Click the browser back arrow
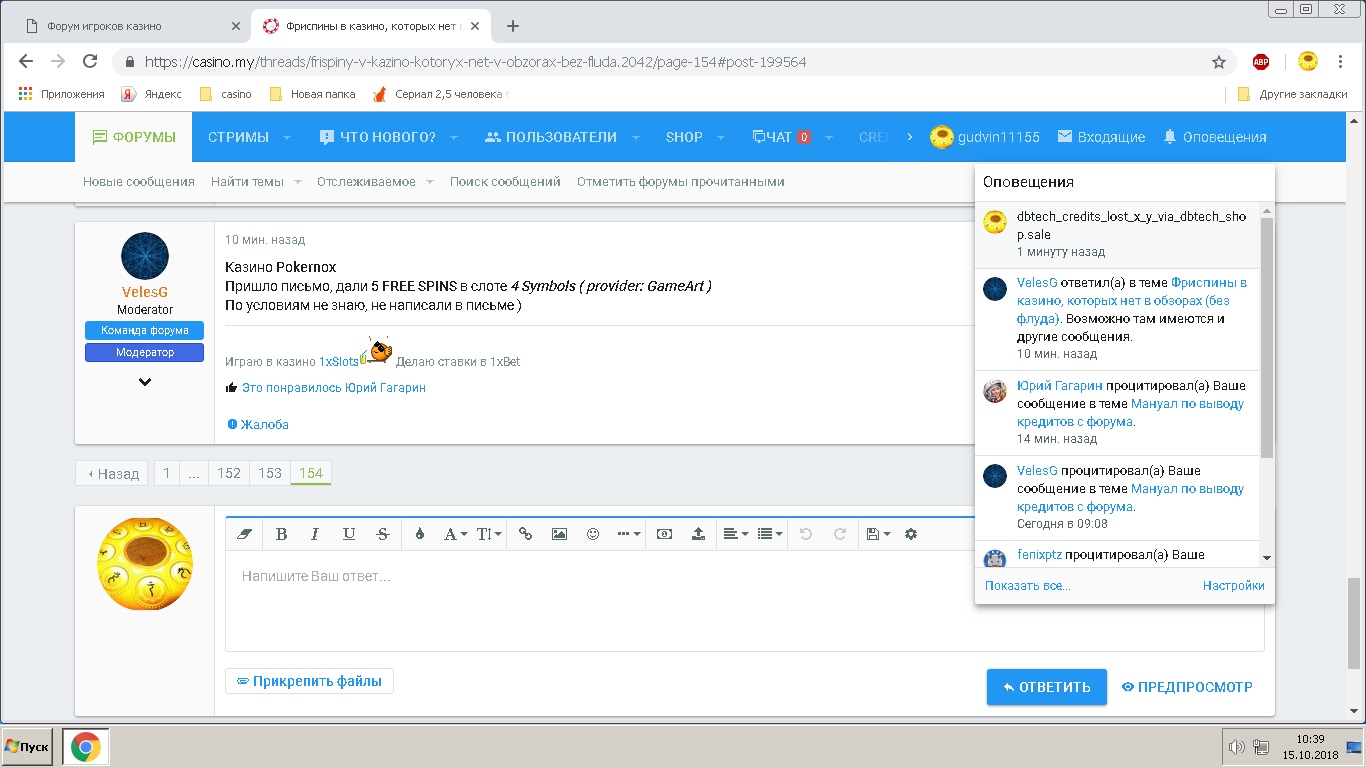Image resolution: width=1366 pixels, height=768 pixels. point(26,62)
